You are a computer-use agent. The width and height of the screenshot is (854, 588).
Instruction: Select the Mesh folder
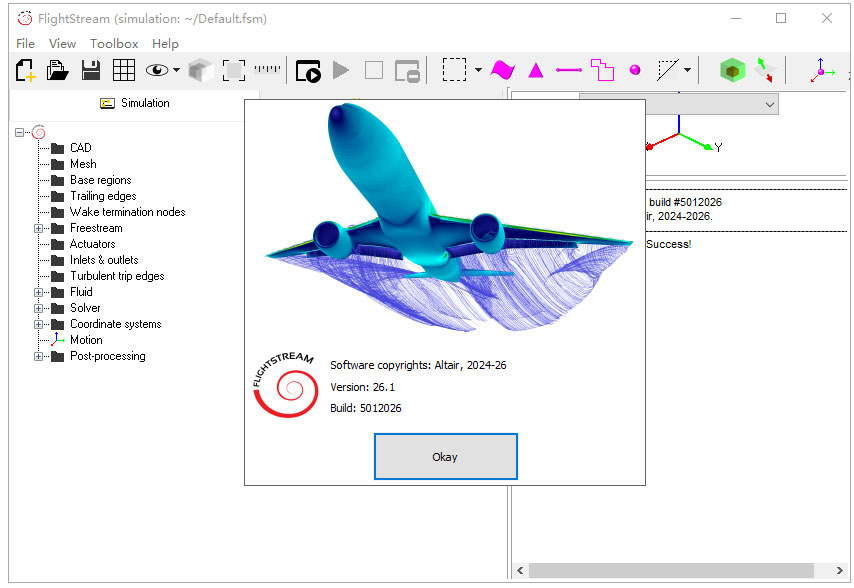[83, 164]
